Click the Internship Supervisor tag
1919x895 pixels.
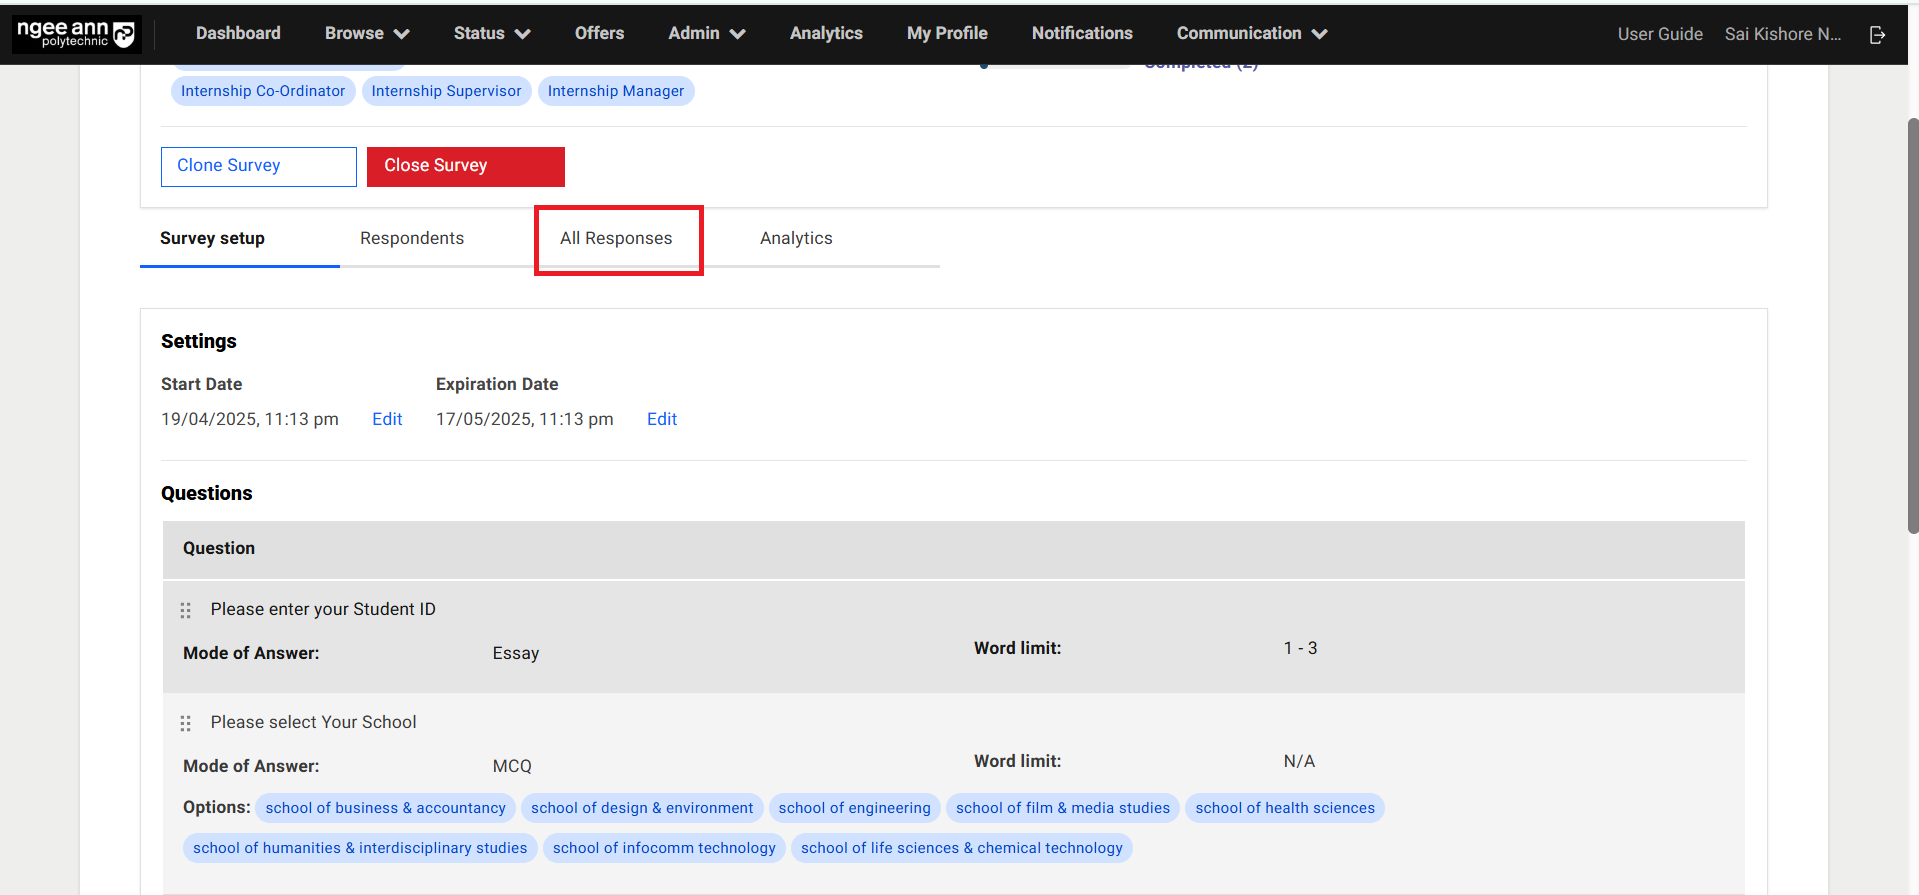446,92
